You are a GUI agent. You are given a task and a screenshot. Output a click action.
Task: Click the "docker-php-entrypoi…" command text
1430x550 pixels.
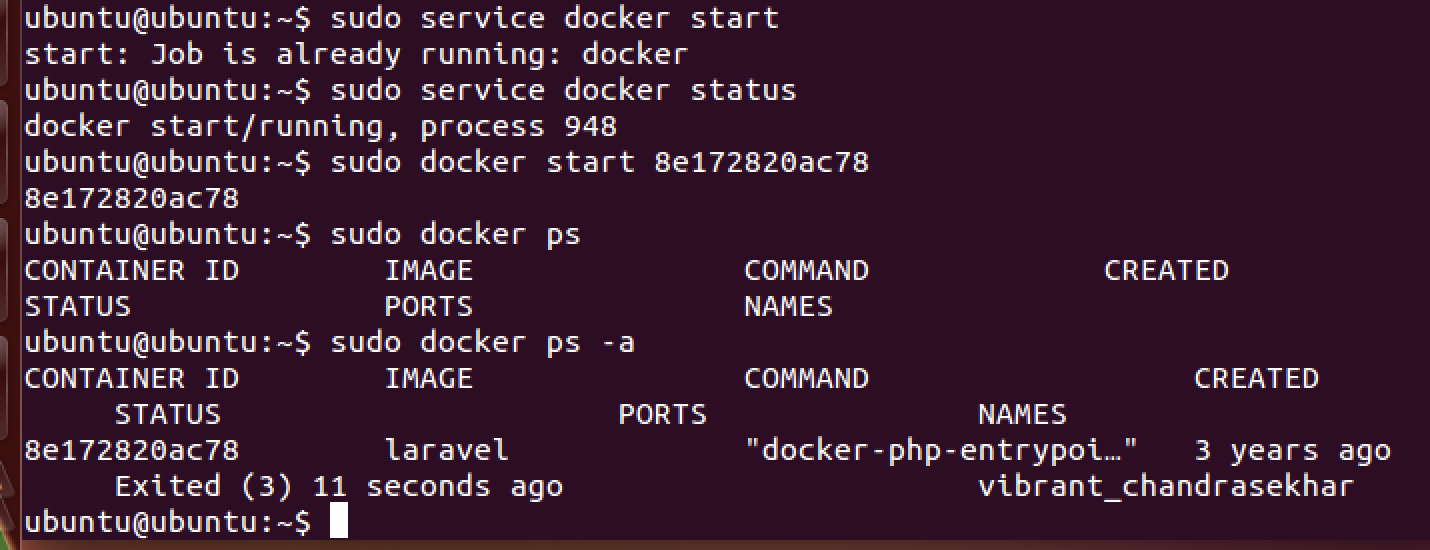pos(942,450)
